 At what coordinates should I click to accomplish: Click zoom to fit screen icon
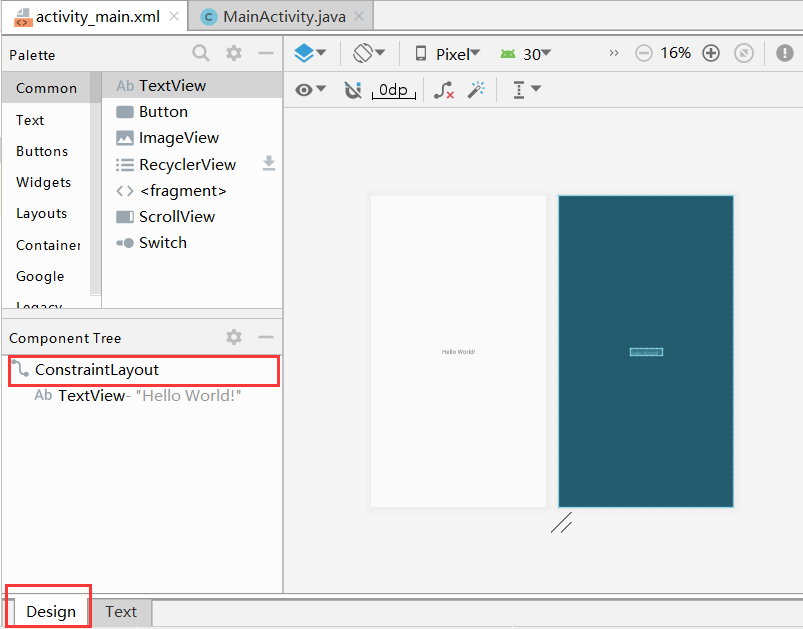point(744,53)
